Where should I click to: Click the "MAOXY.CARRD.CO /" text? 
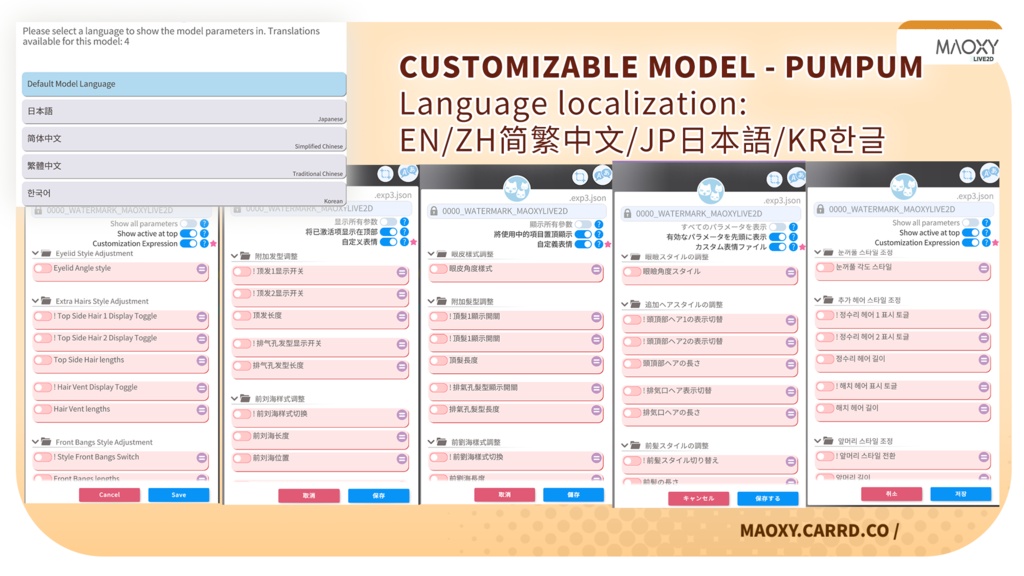coord(820,530)
